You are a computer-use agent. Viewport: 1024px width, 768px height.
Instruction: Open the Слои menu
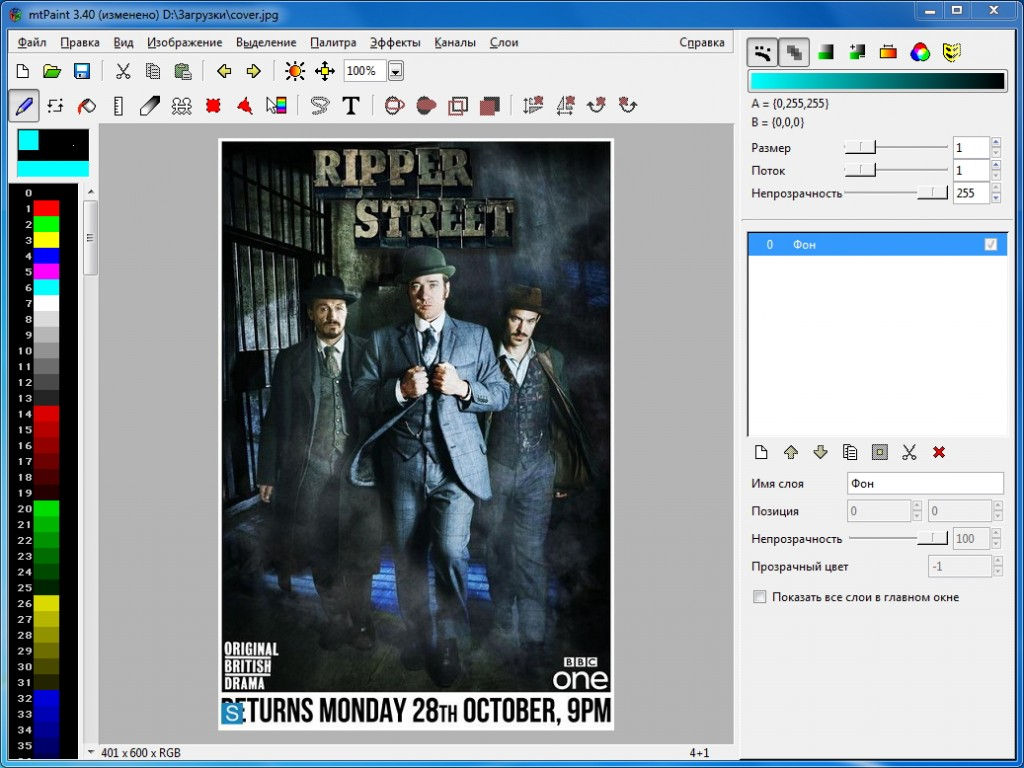click(504, 42)
